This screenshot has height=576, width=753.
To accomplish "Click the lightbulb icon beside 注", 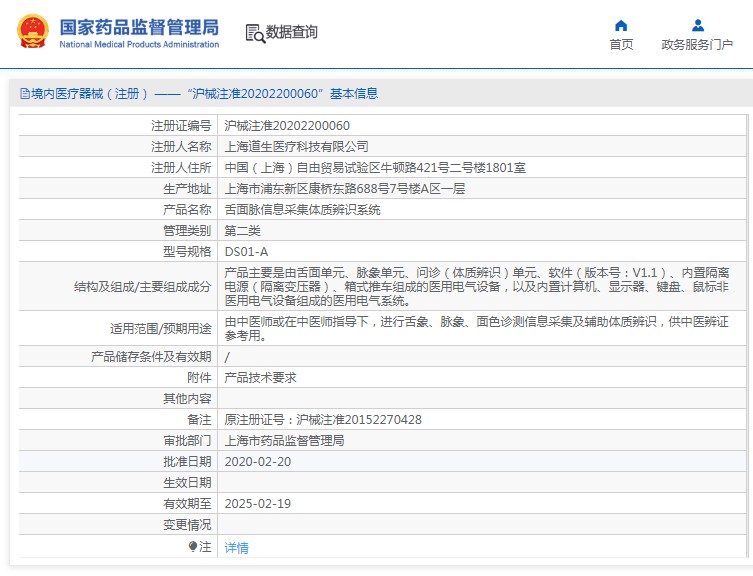I will click(x=193, y=547).
